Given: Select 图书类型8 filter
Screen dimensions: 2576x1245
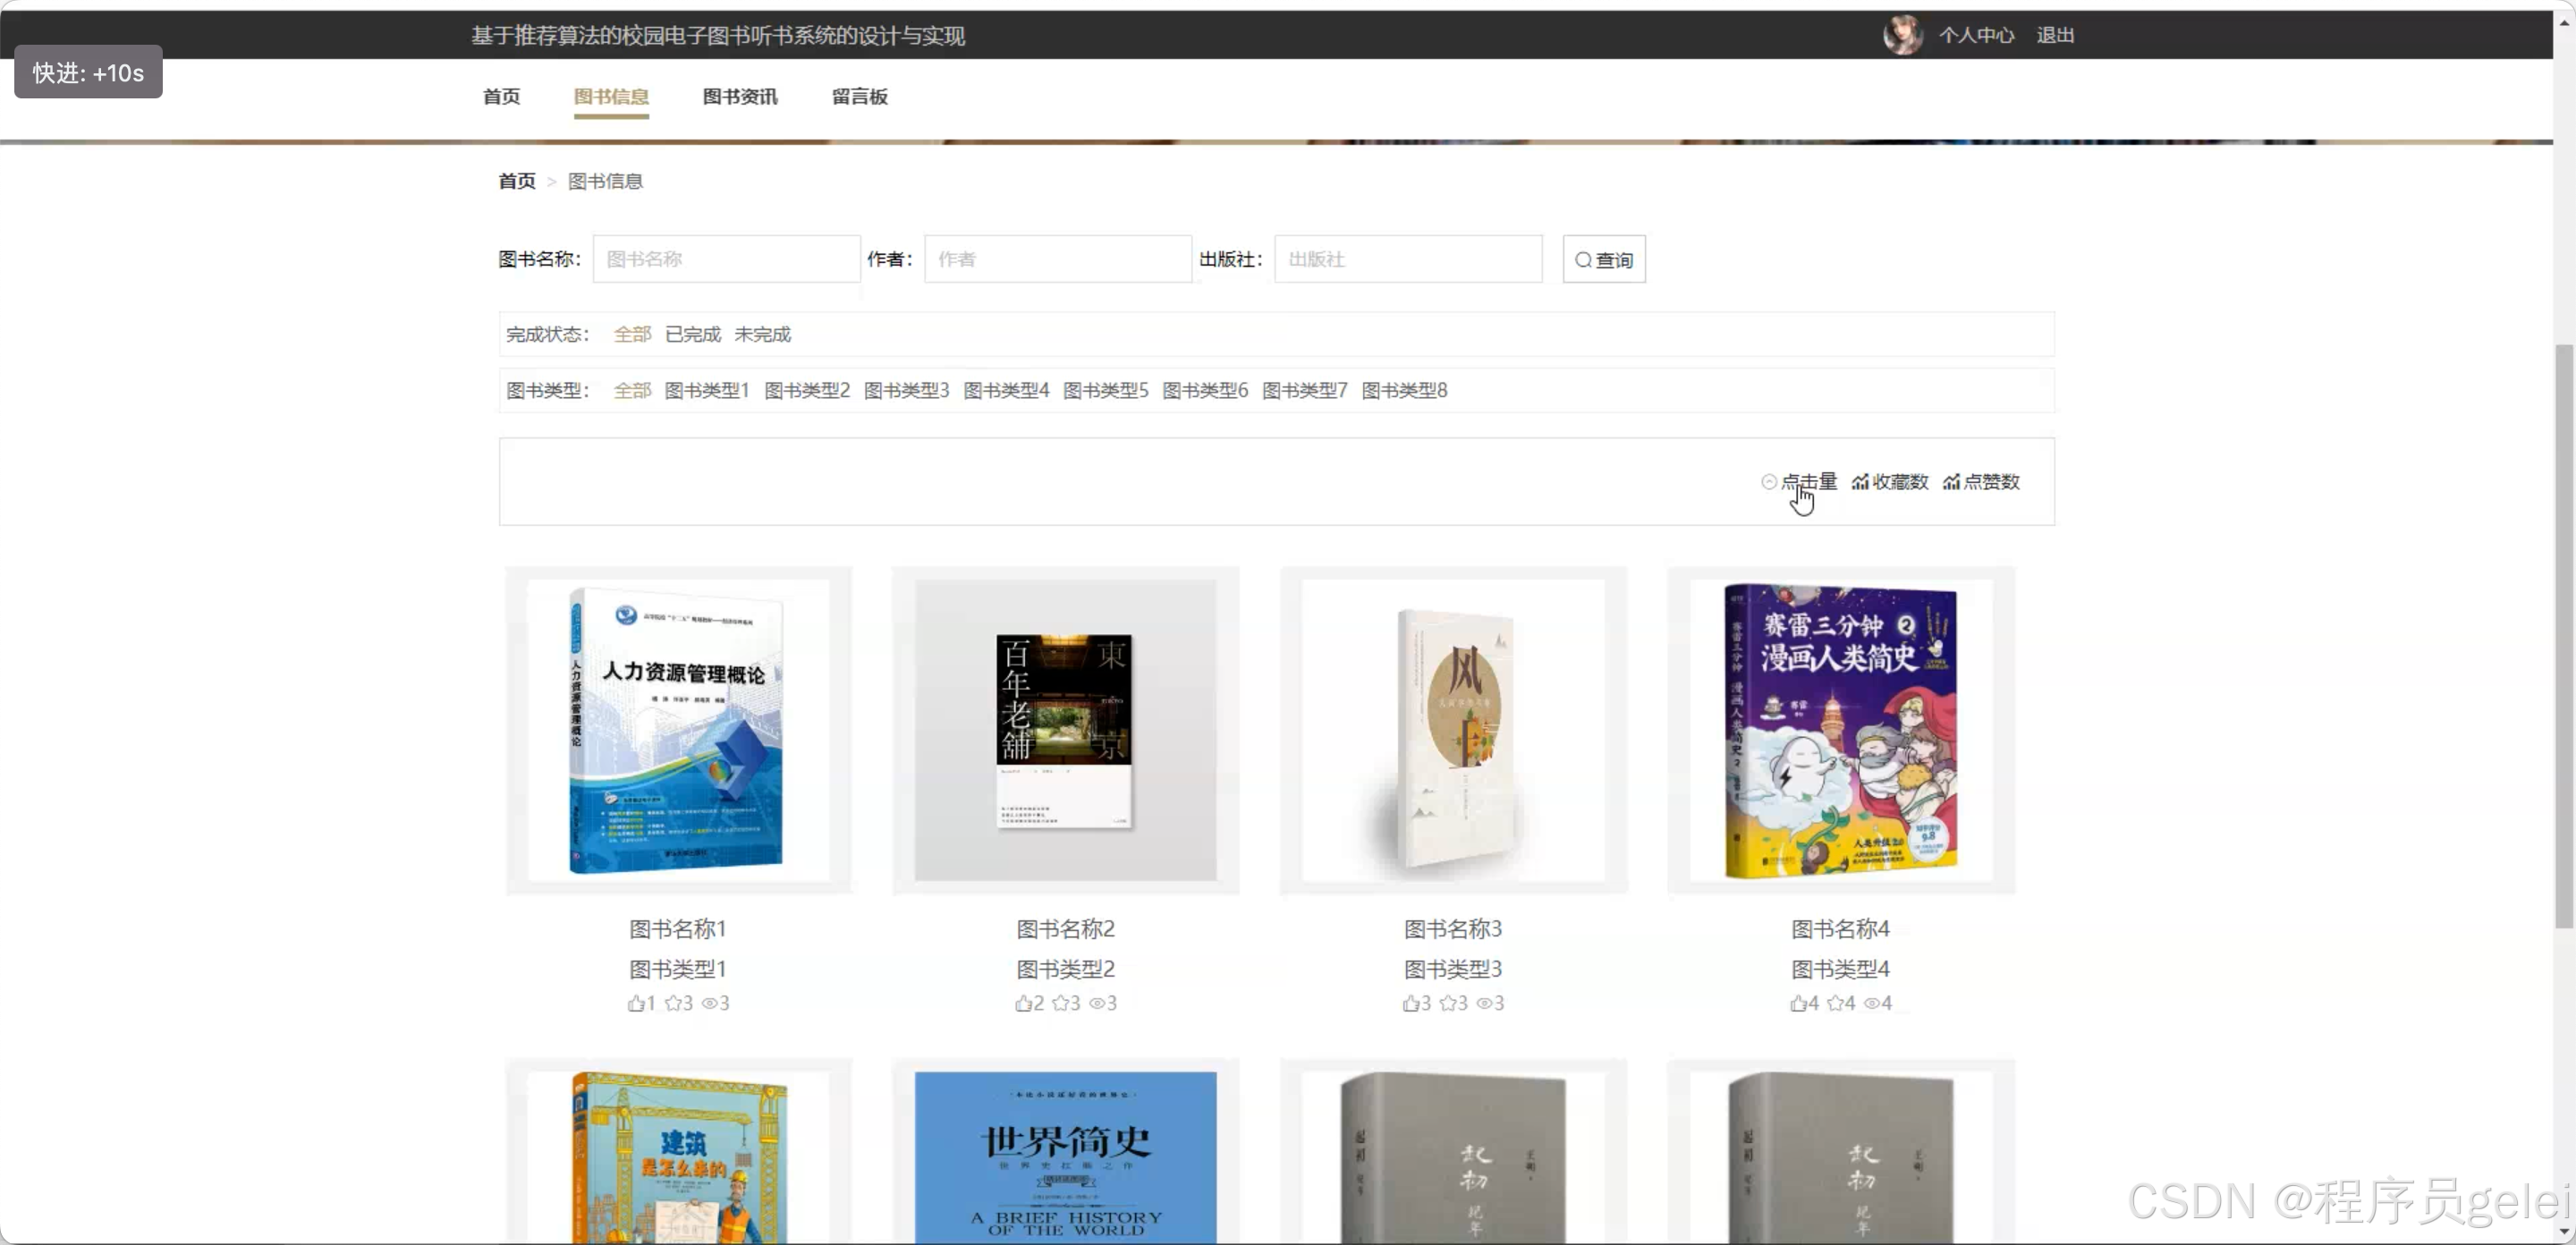Looking at the screenshot, I should [x=1403, y=390].
